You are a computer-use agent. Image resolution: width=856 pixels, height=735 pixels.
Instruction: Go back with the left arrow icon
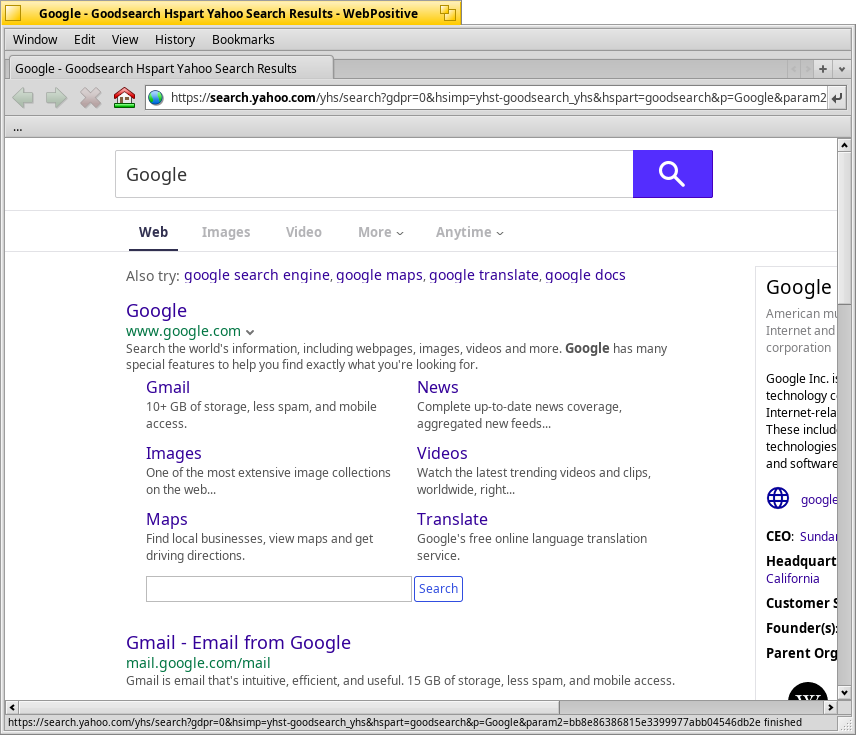pyautogui.click(x=23, y=98)
